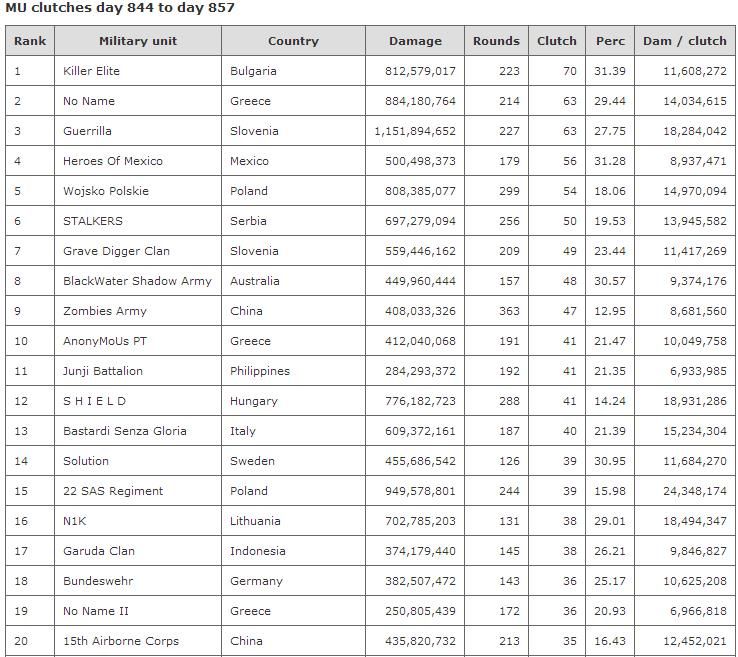
Task: Select the Killer Elite unit name
Action: [91, 71]
